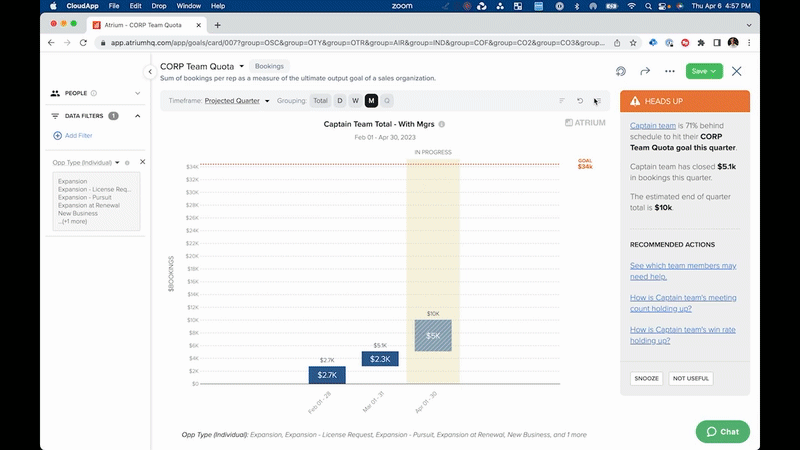This screenshot has height=450, width=800.
Task: Toggle the Chrome side panel icon
Action: [x=717, y=43]
